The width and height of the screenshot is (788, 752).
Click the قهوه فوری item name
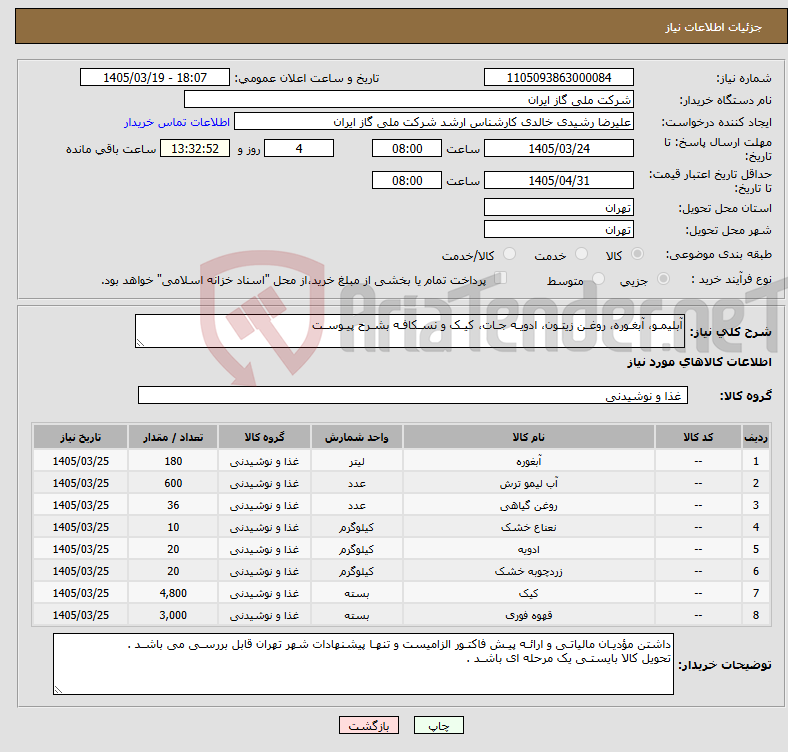tap(529, 615)
